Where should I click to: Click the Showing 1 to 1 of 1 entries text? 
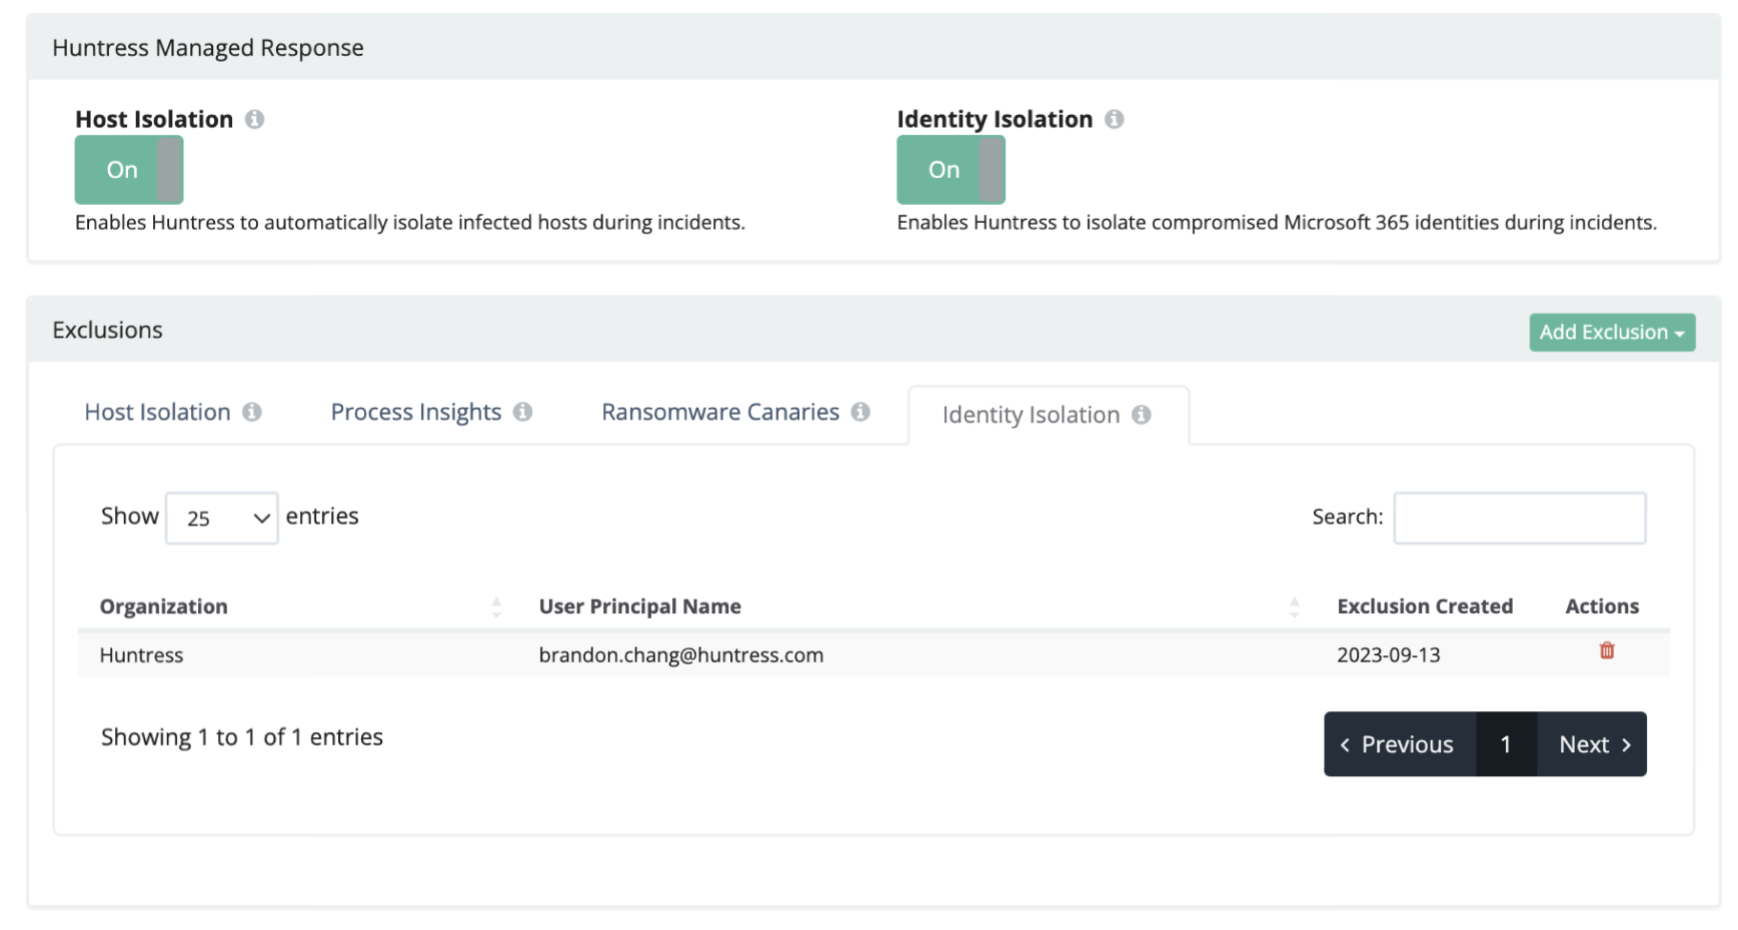tap(242, 737)
